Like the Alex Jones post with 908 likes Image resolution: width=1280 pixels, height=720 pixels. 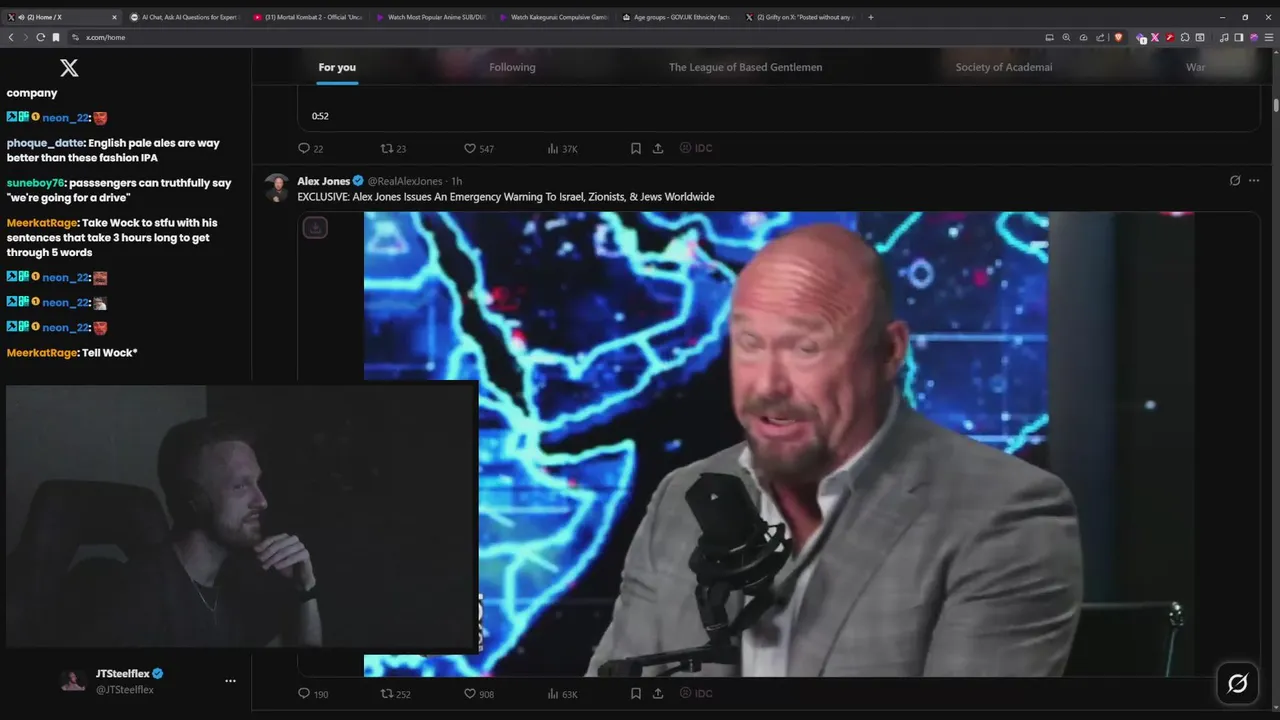(478, 693)
